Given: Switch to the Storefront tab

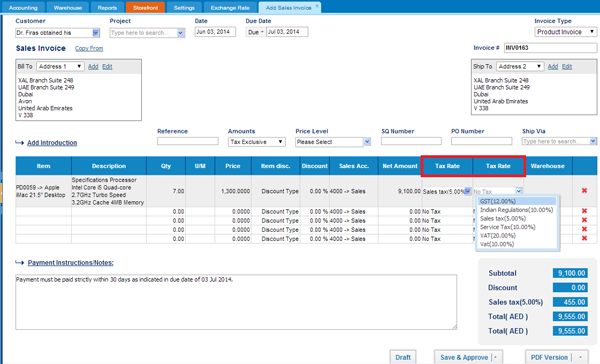Looking at the screenshot, I should (x=145, y=8).
